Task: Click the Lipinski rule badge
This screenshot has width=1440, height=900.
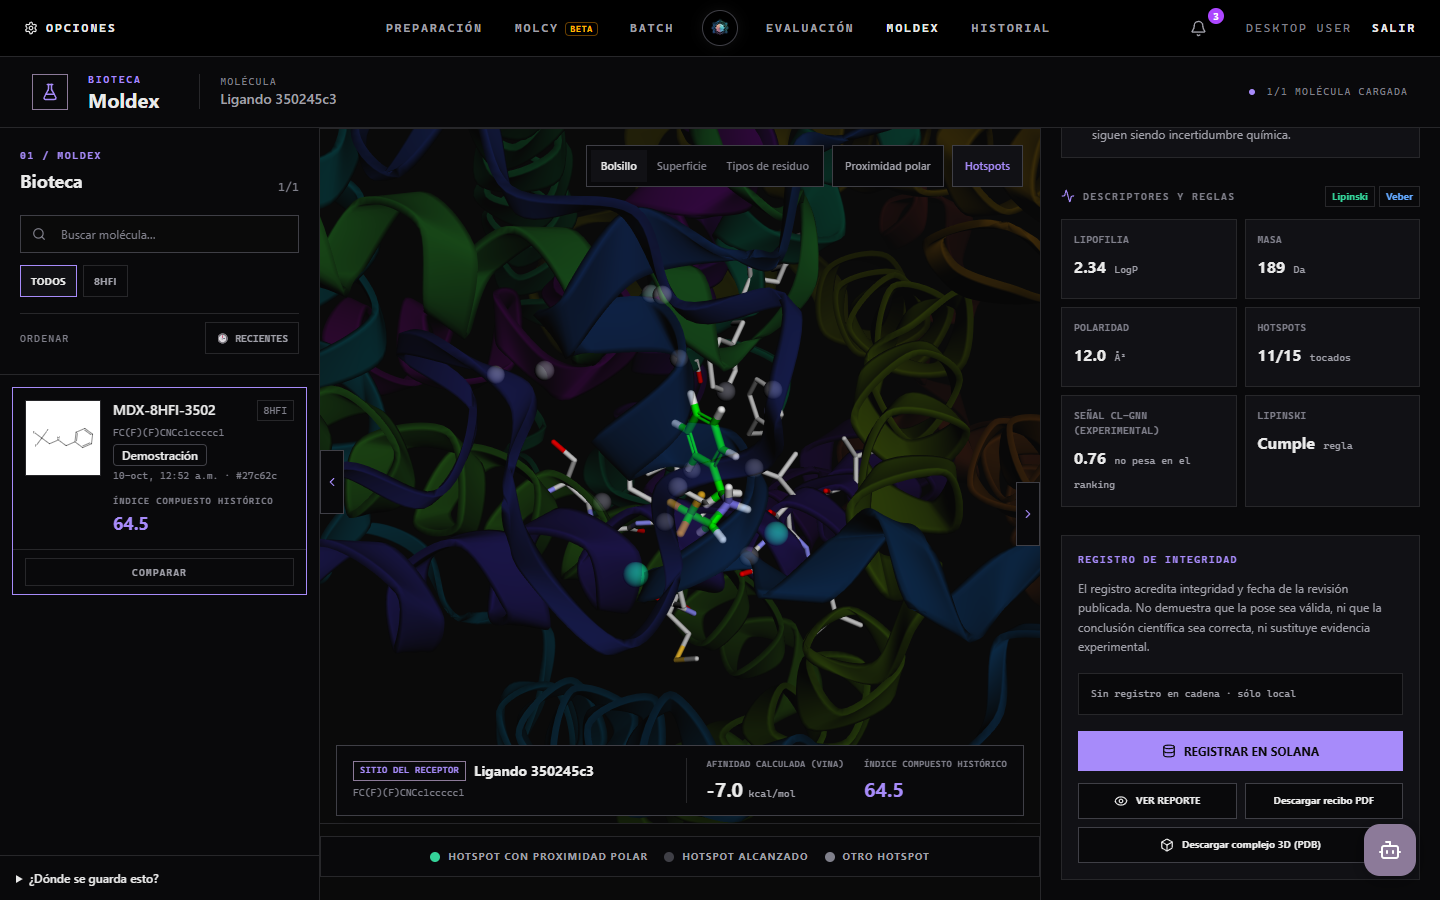Action: [1350, 197]
